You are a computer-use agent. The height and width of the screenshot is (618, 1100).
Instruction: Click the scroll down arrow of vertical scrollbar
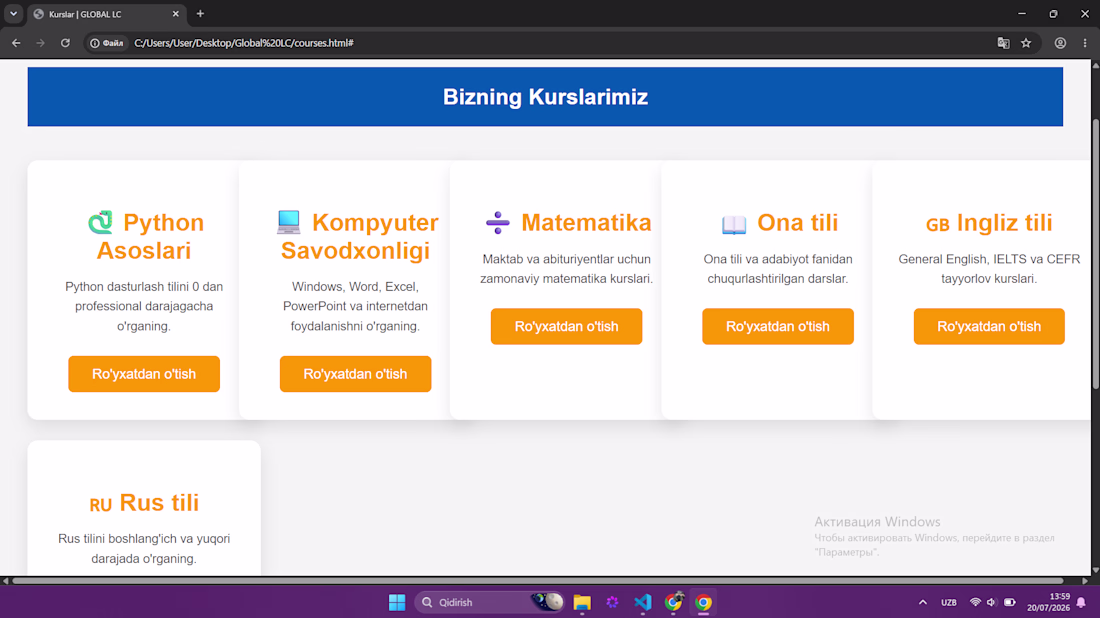(x=1095, y=570)
